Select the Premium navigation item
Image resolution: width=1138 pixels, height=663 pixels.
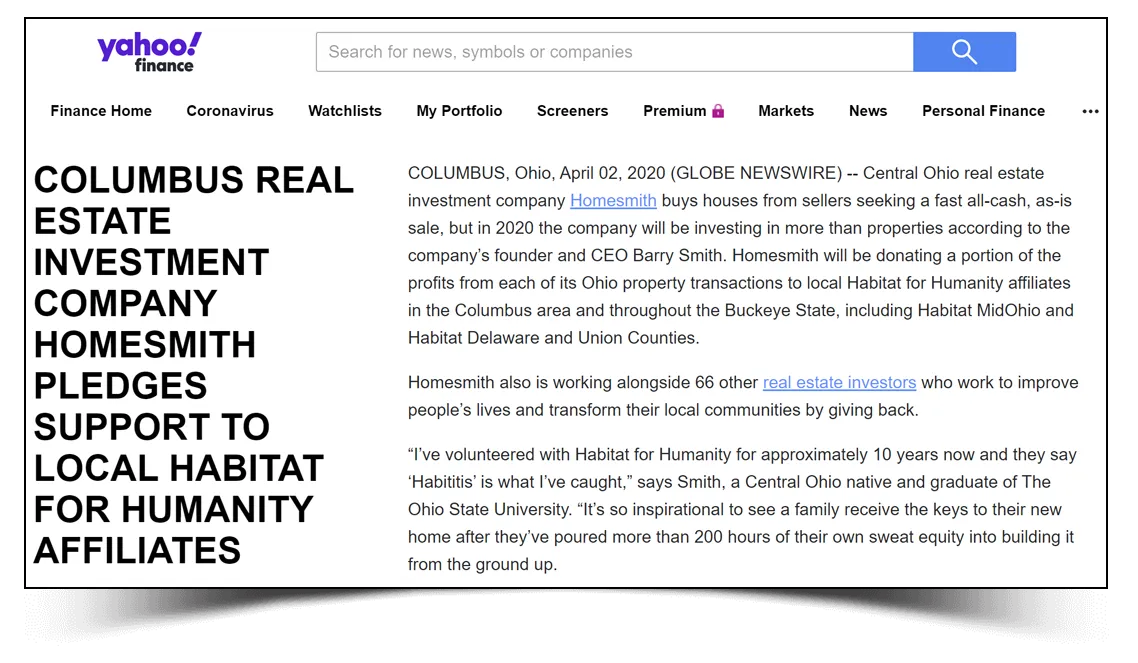684,111
